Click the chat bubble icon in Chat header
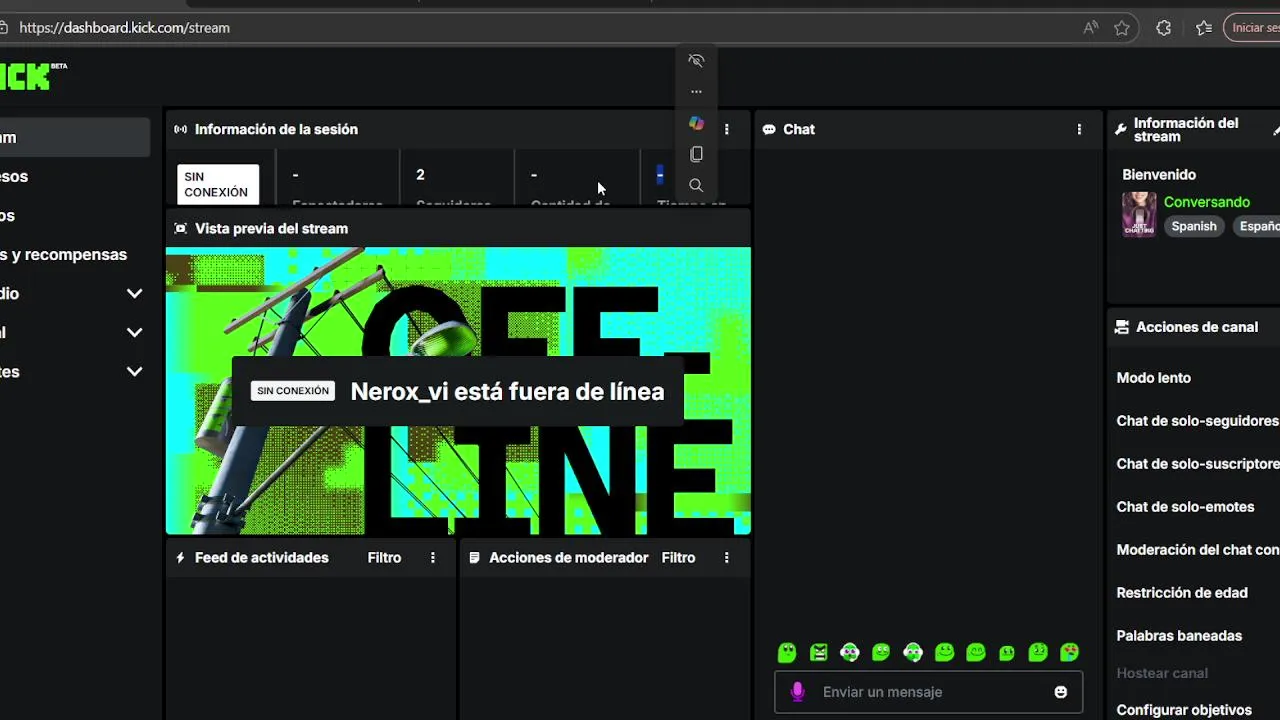1280x720 pixels. click(769, 129)
